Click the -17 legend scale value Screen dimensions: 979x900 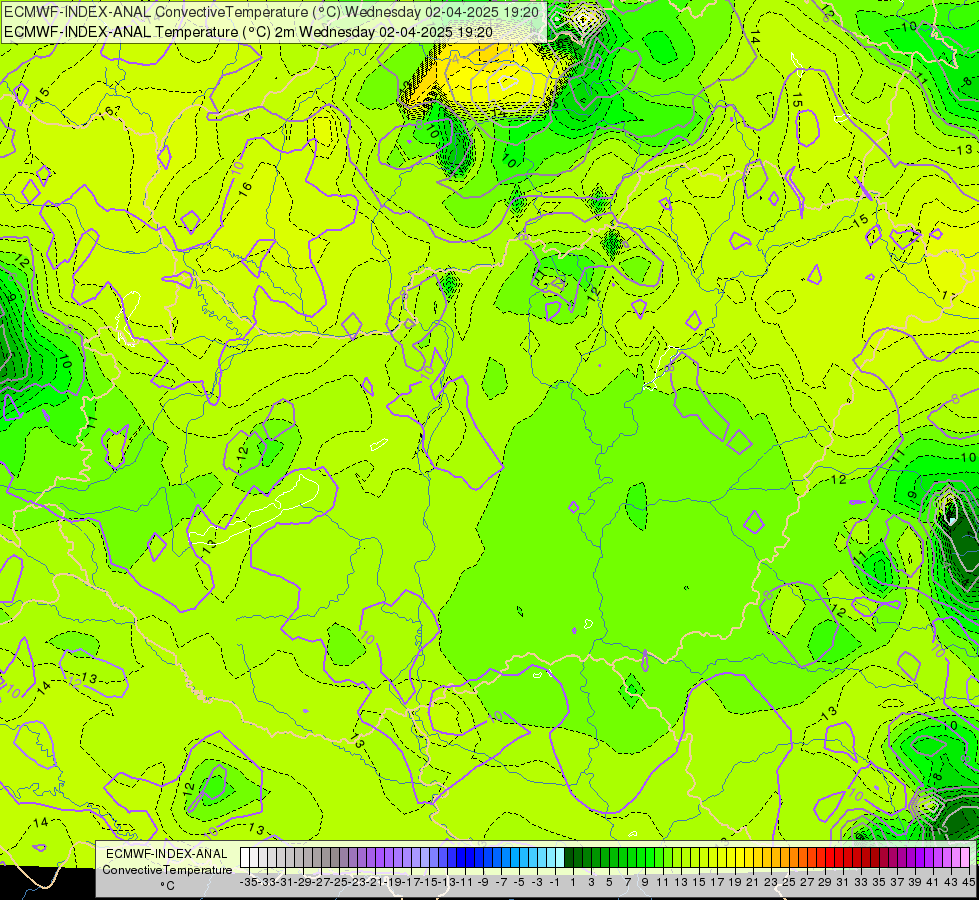tap(411, 882)
